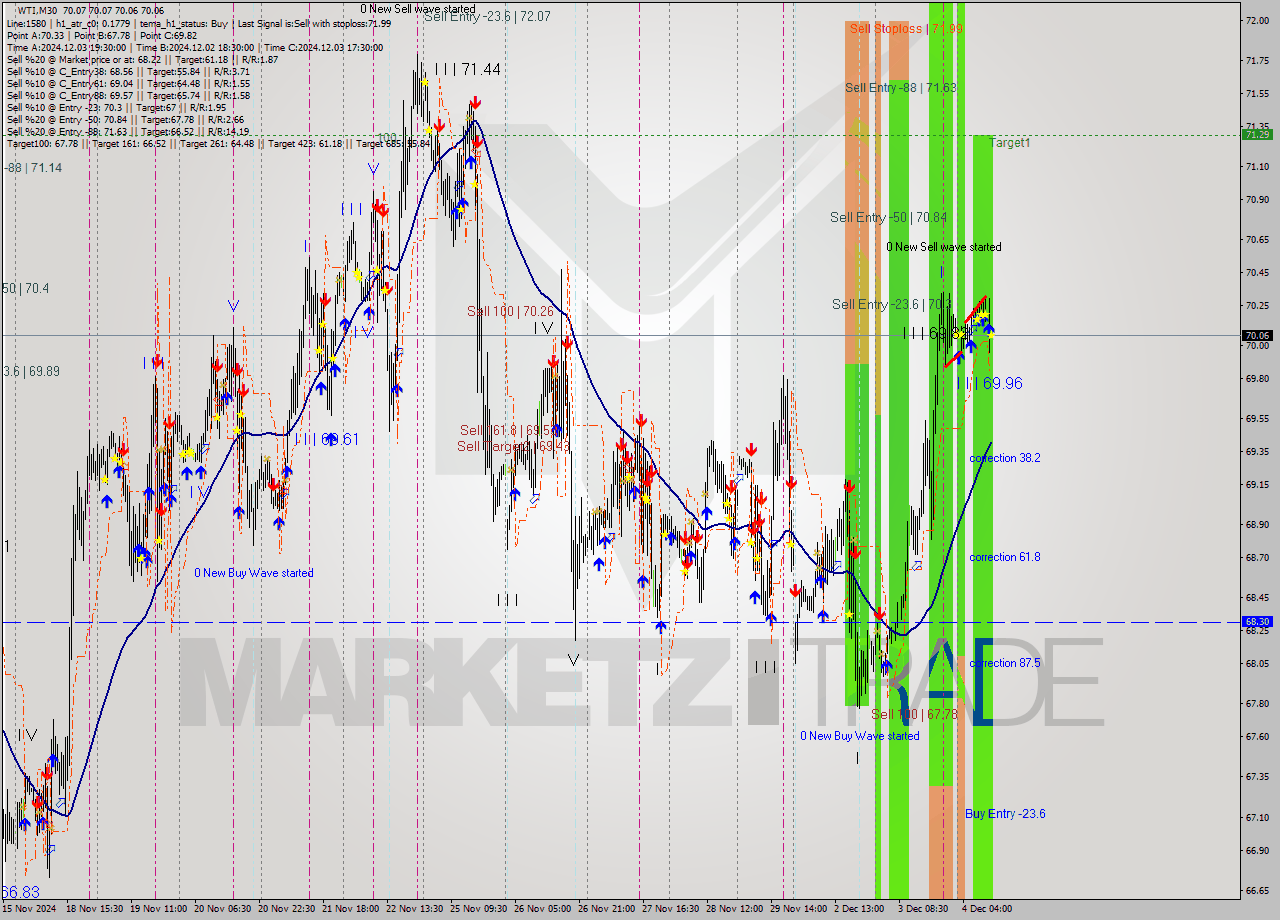Click the '-88 | 71.14' level label

tap(33, 168)
